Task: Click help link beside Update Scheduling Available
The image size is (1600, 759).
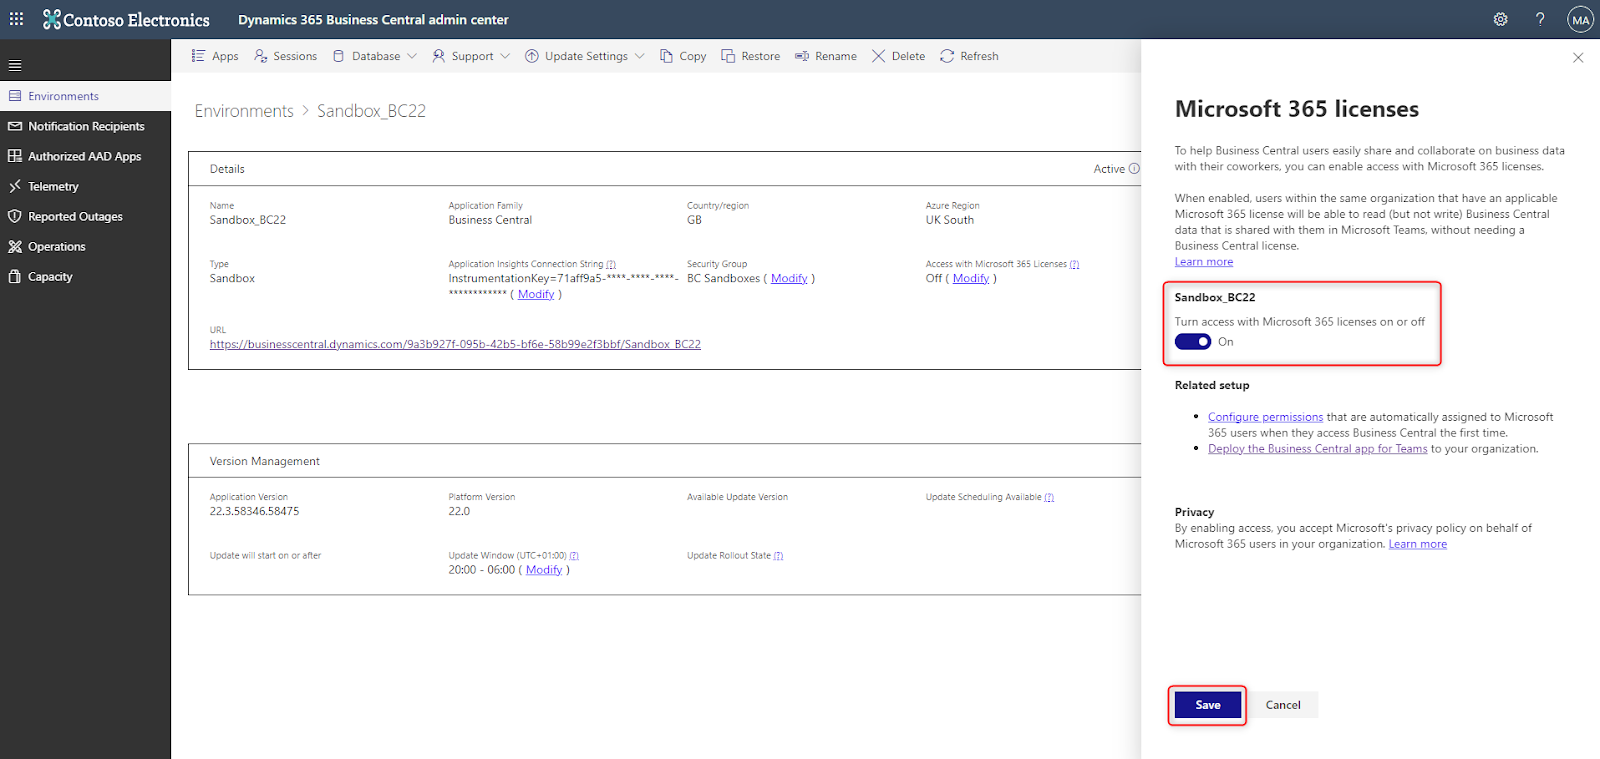Action: (x=1049, y=497)
